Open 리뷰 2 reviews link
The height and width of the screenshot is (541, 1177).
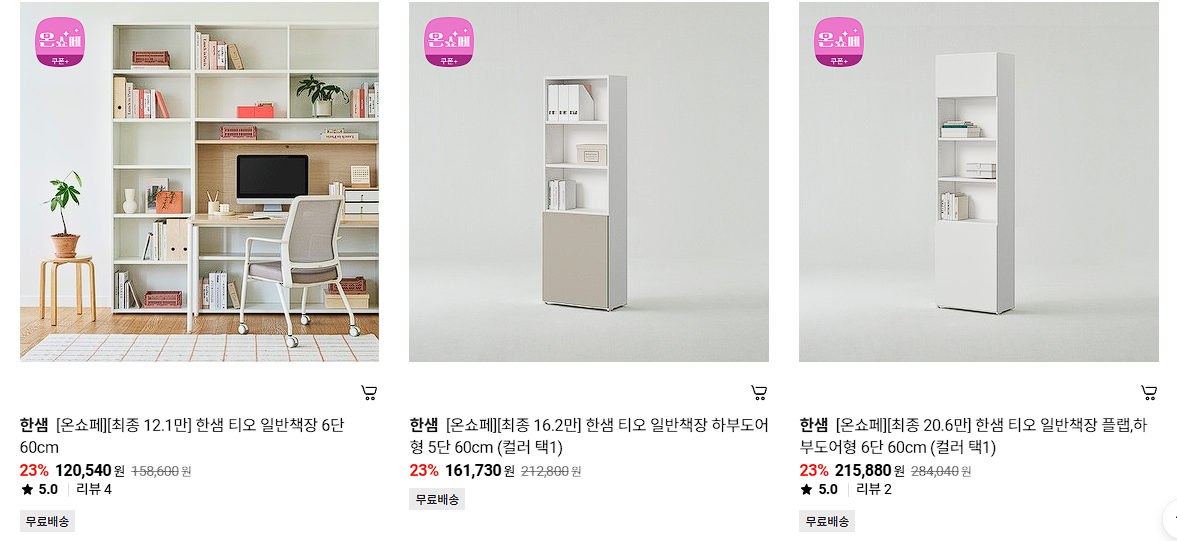(x=874, y=490)
